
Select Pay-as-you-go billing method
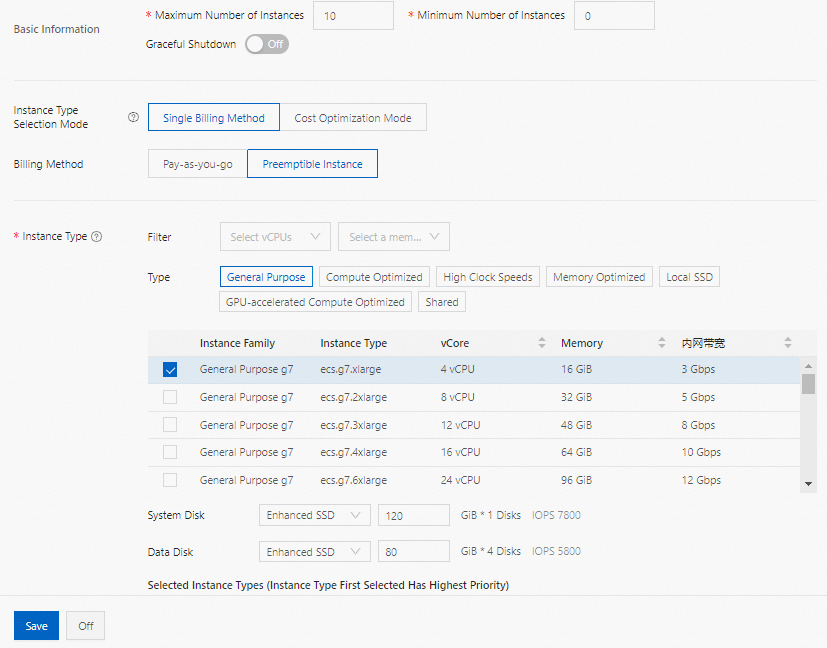click(195, 164)
